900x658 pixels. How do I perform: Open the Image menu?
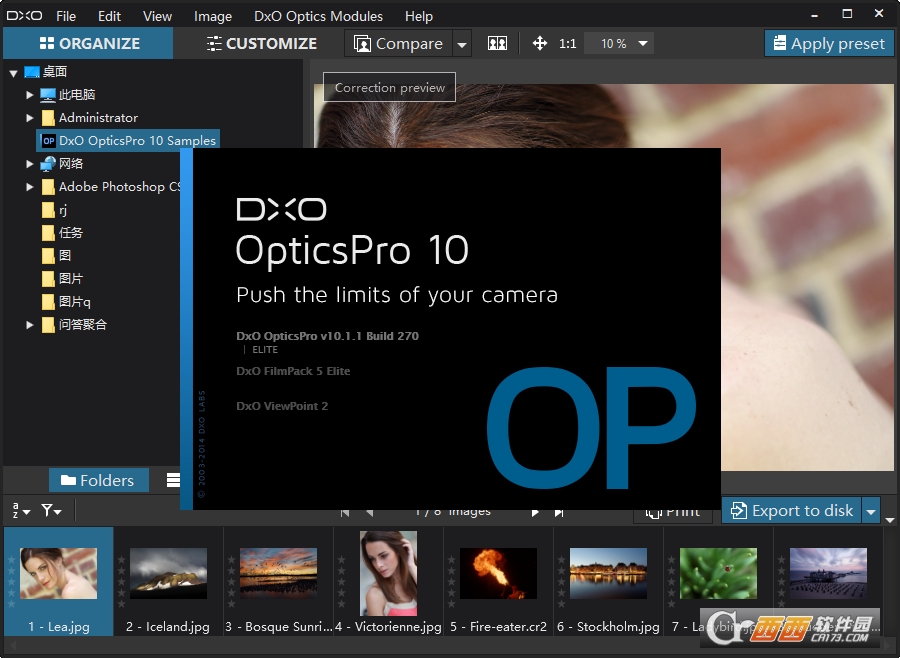click(x=212, y=16)
